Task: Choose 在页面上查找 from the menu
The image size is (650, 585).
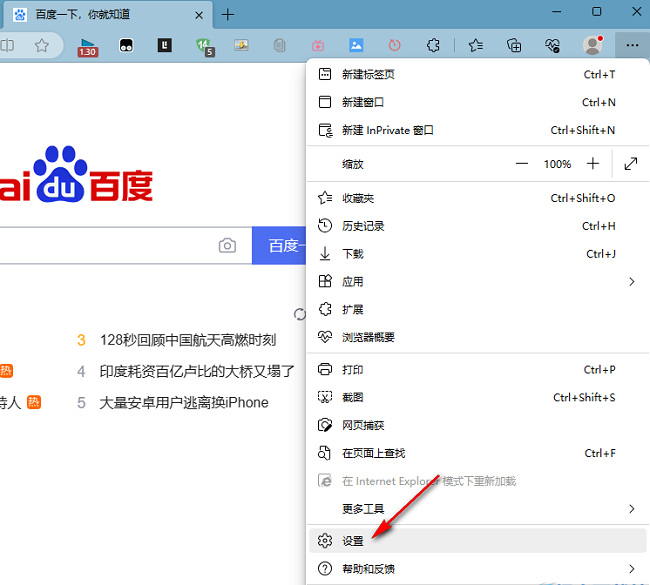Action: [478, 453]
